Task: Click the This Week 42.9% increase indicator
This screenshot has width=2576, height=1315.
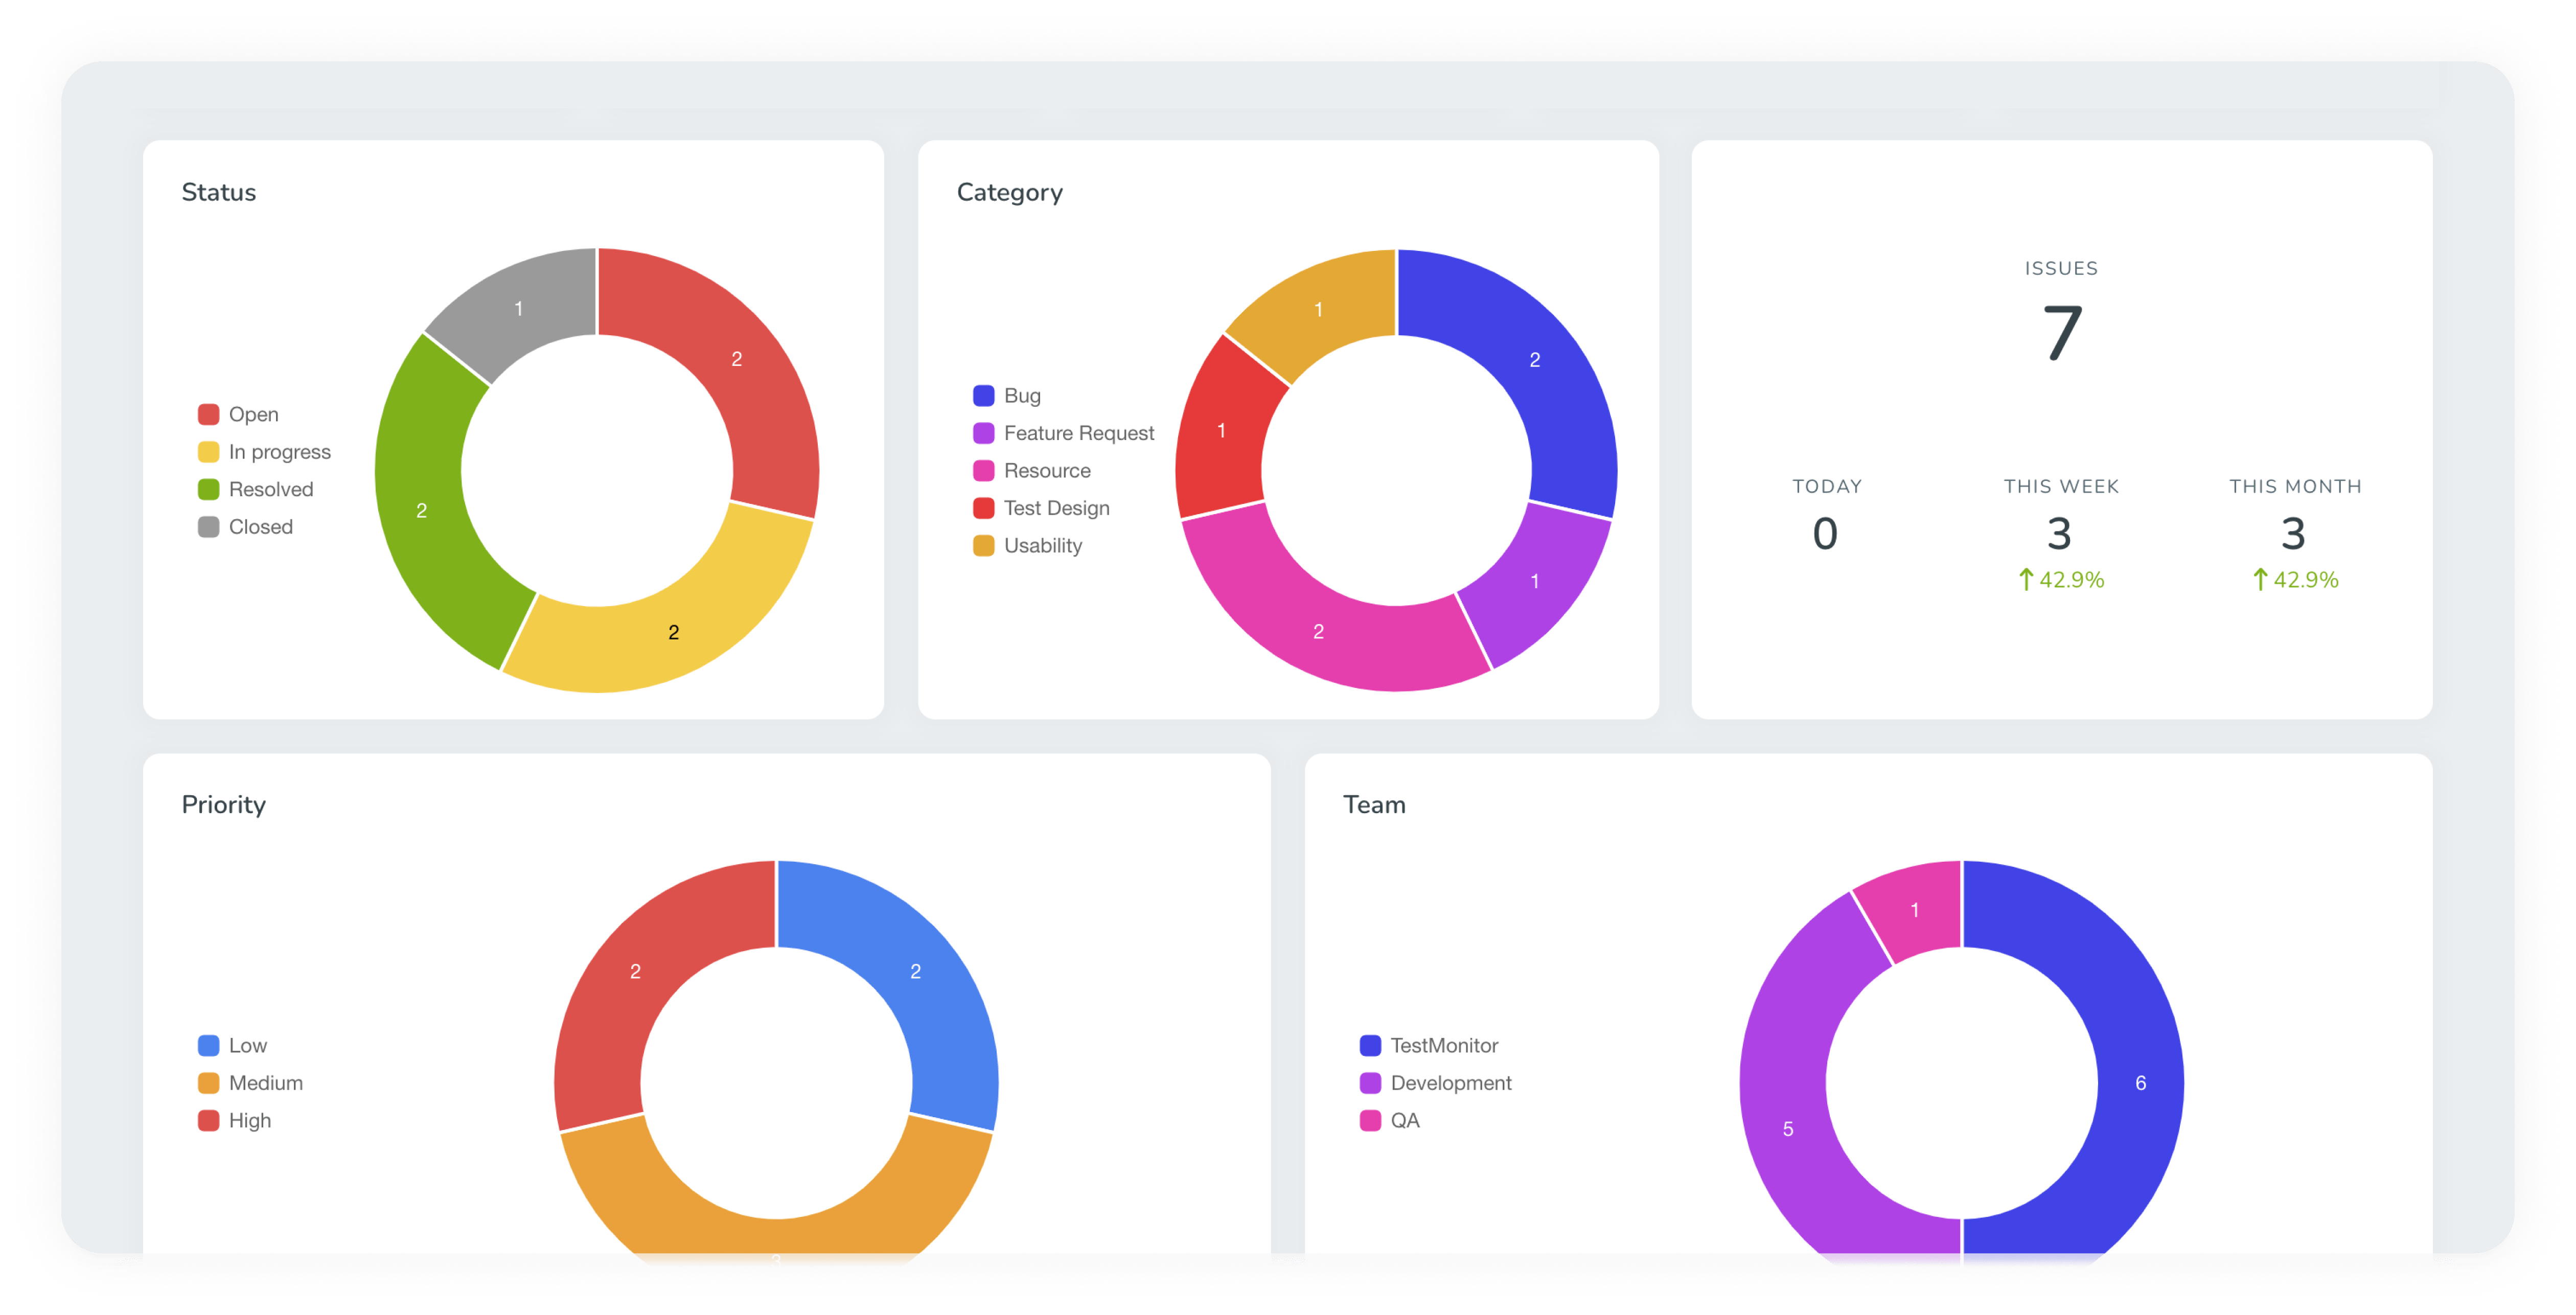Action: tap(2061, 580)
